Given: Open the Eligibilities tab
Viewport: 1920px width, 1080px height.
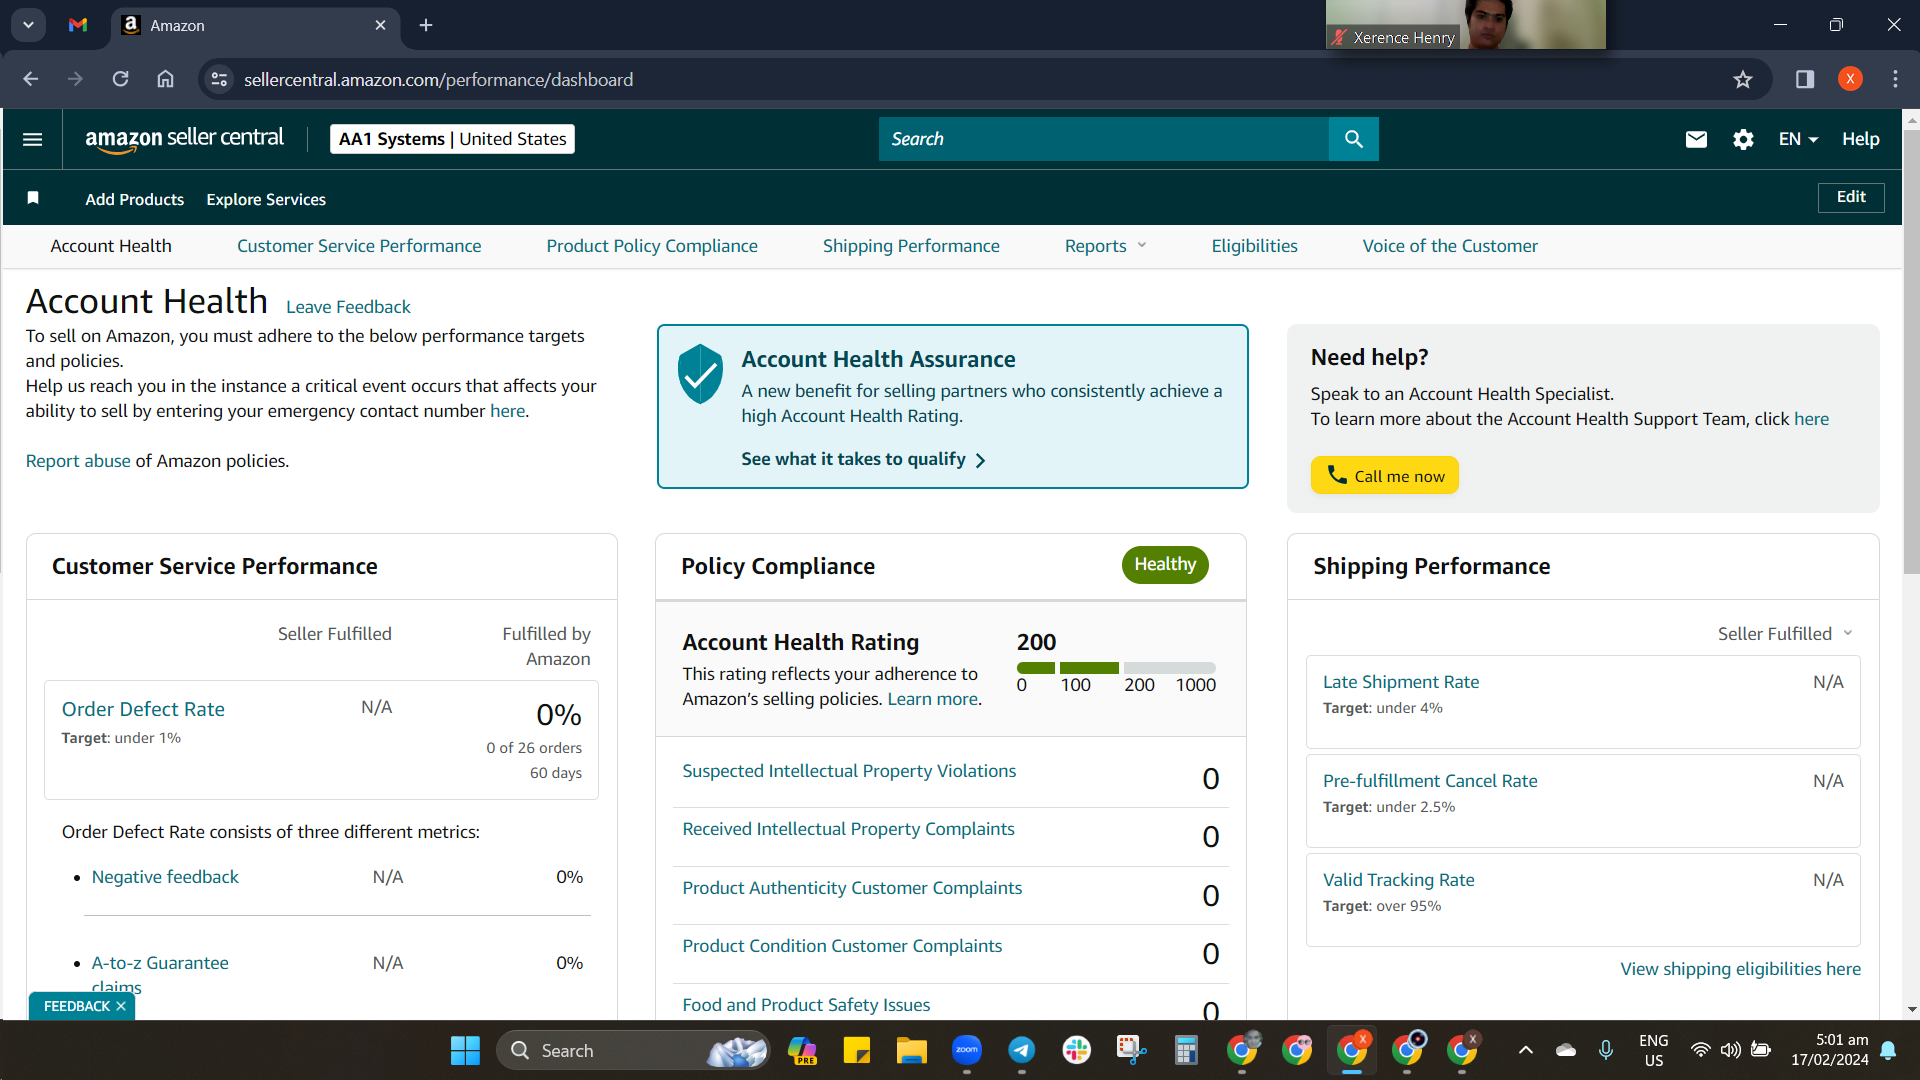Looking at the screenshot, I should (1254, 246).
